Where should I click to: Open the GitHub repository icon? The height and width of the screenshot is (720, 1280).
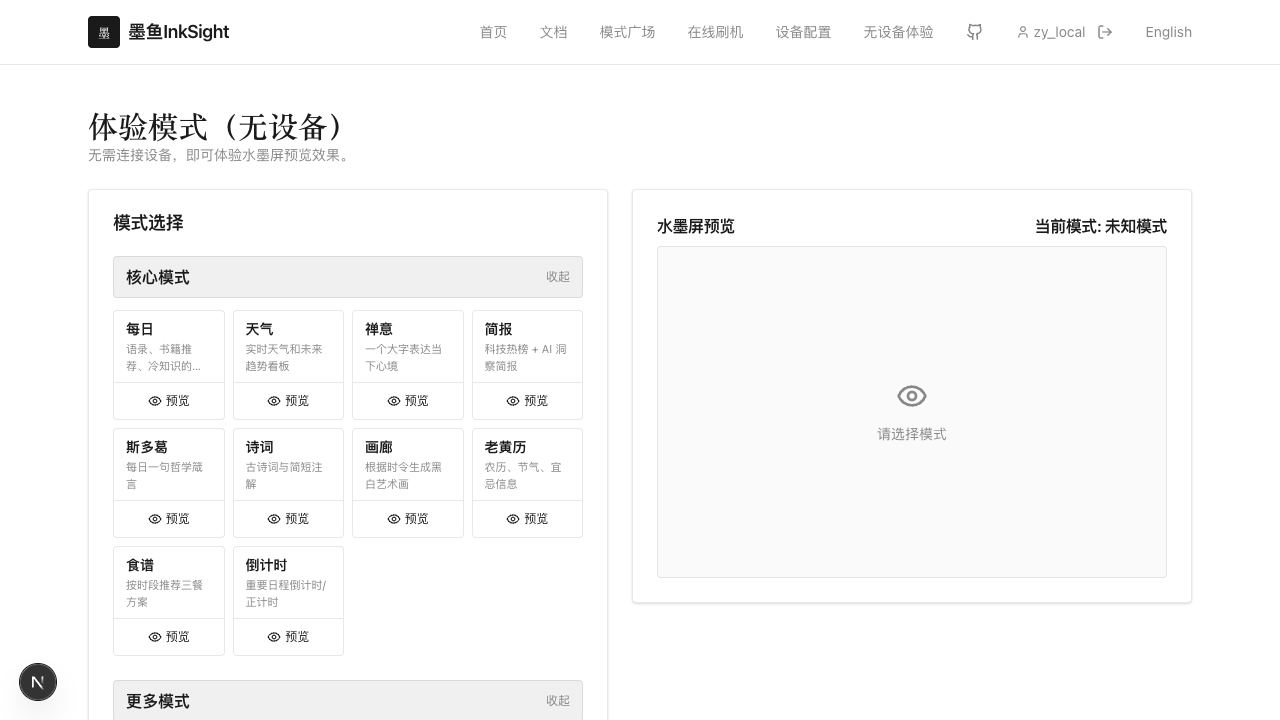tap(974, 32)
